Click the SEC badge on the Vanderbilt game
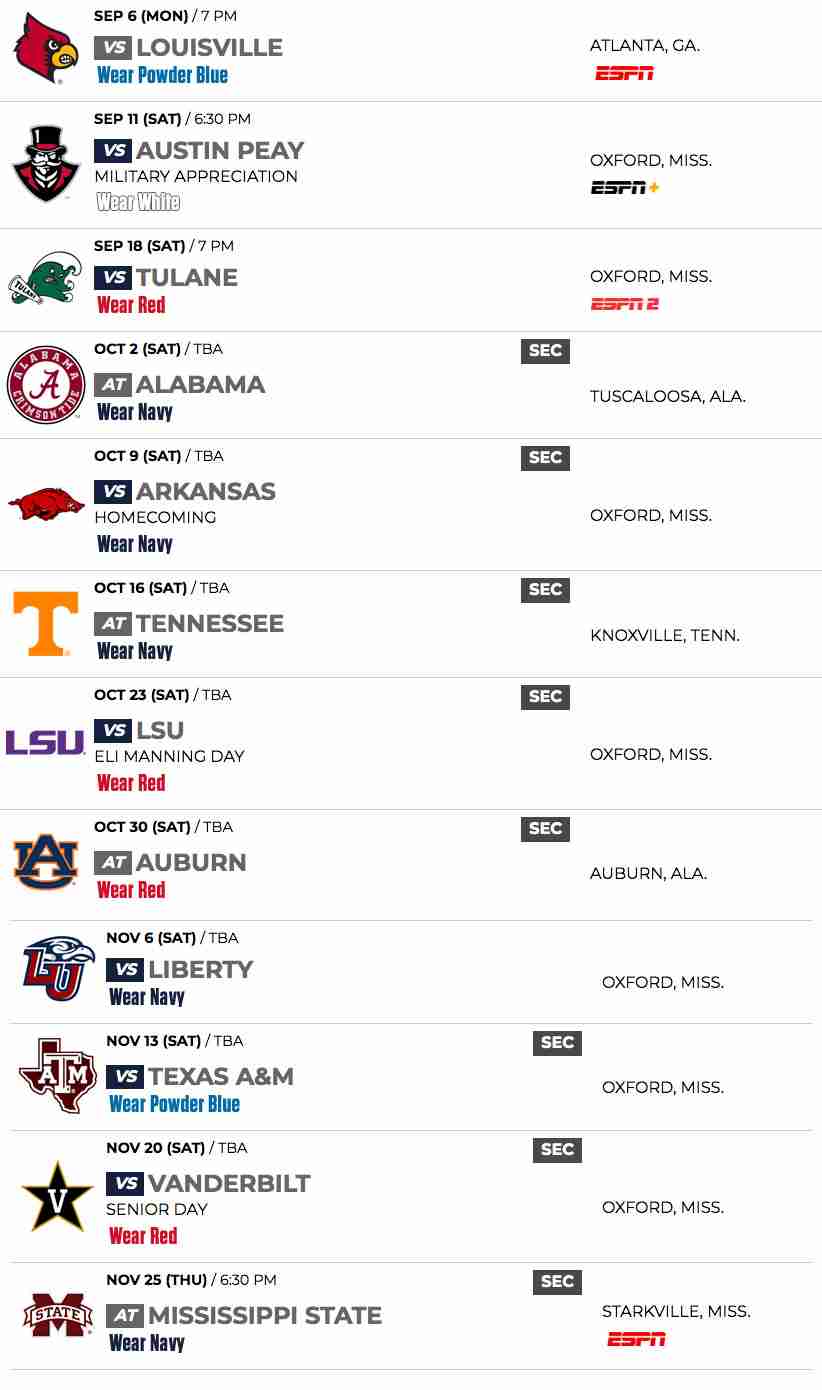822x1390 pixels. (557, 1149)
